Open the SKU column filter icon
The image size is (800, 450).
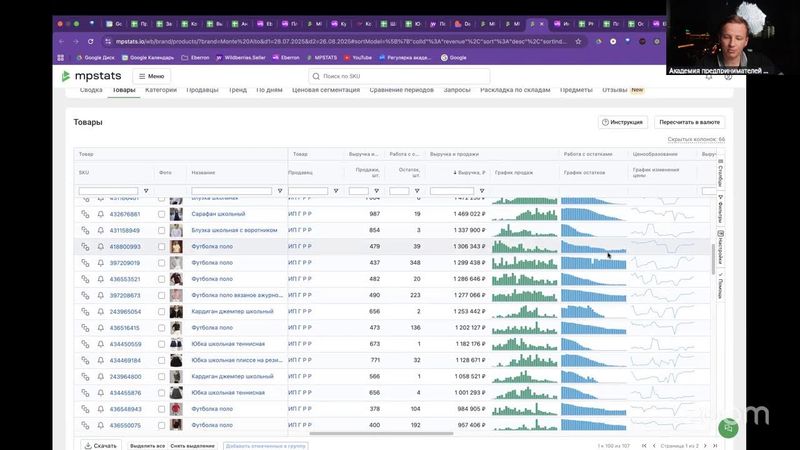pos(146,191)
